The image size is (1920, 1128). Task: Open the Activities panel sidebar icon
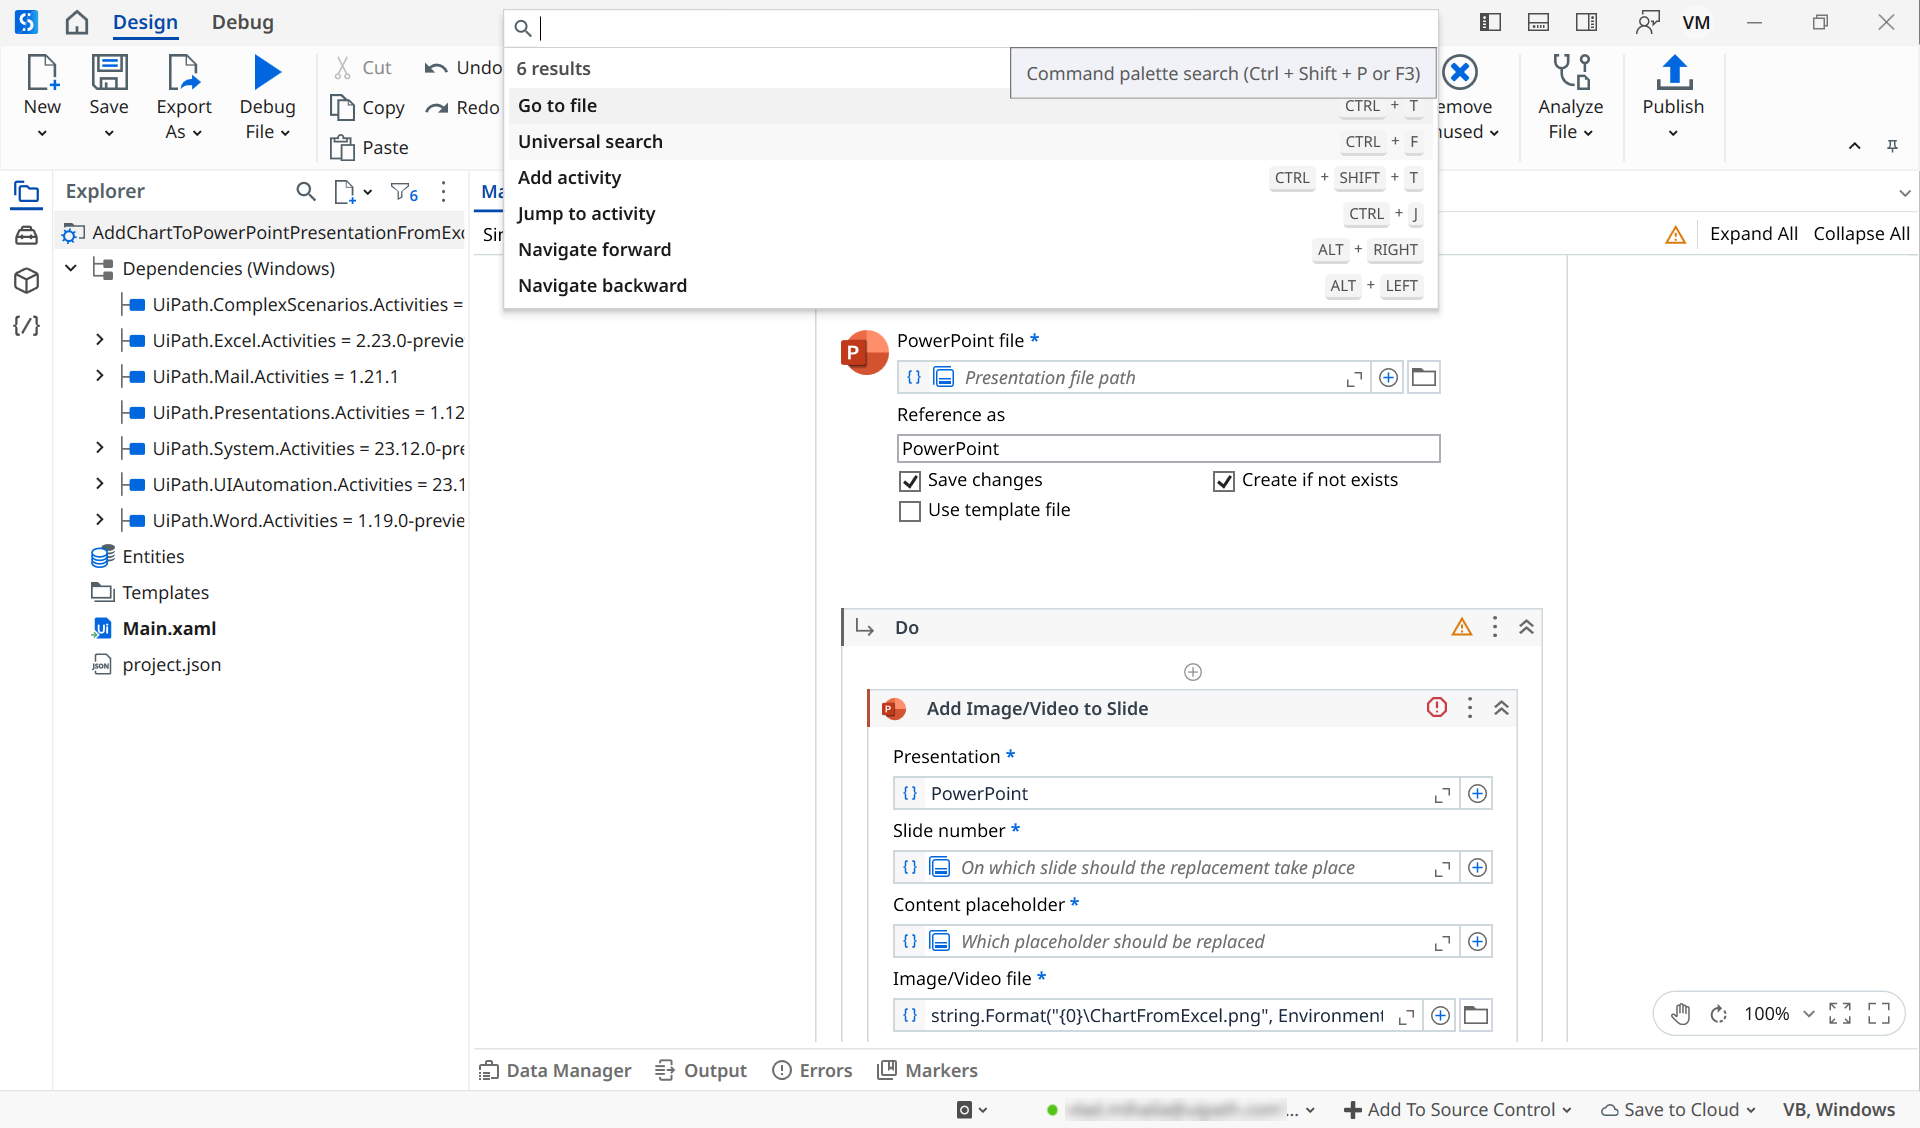[x=27, y=236]
